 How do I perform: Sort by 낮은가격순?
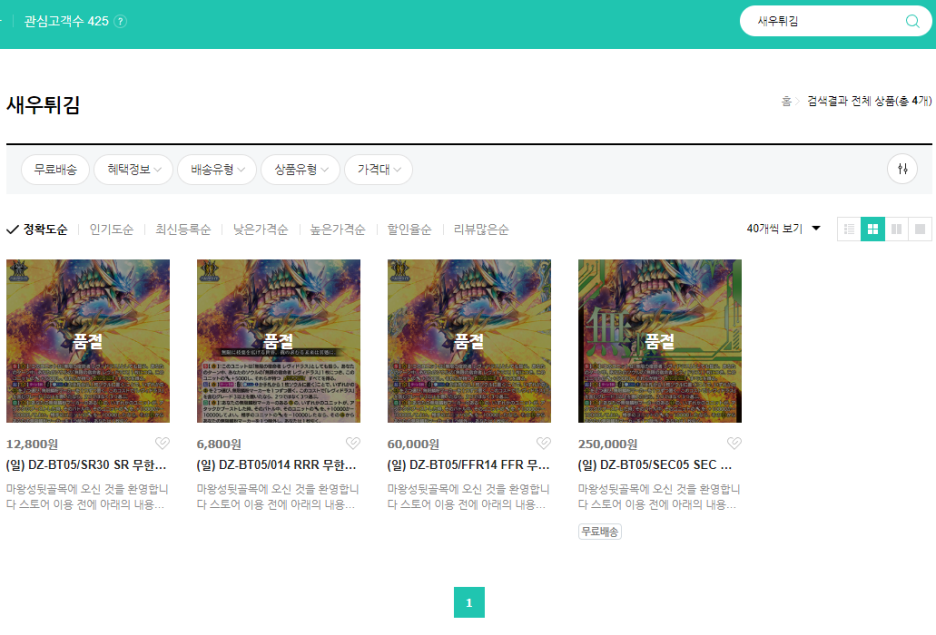click(x=260, y=229)
